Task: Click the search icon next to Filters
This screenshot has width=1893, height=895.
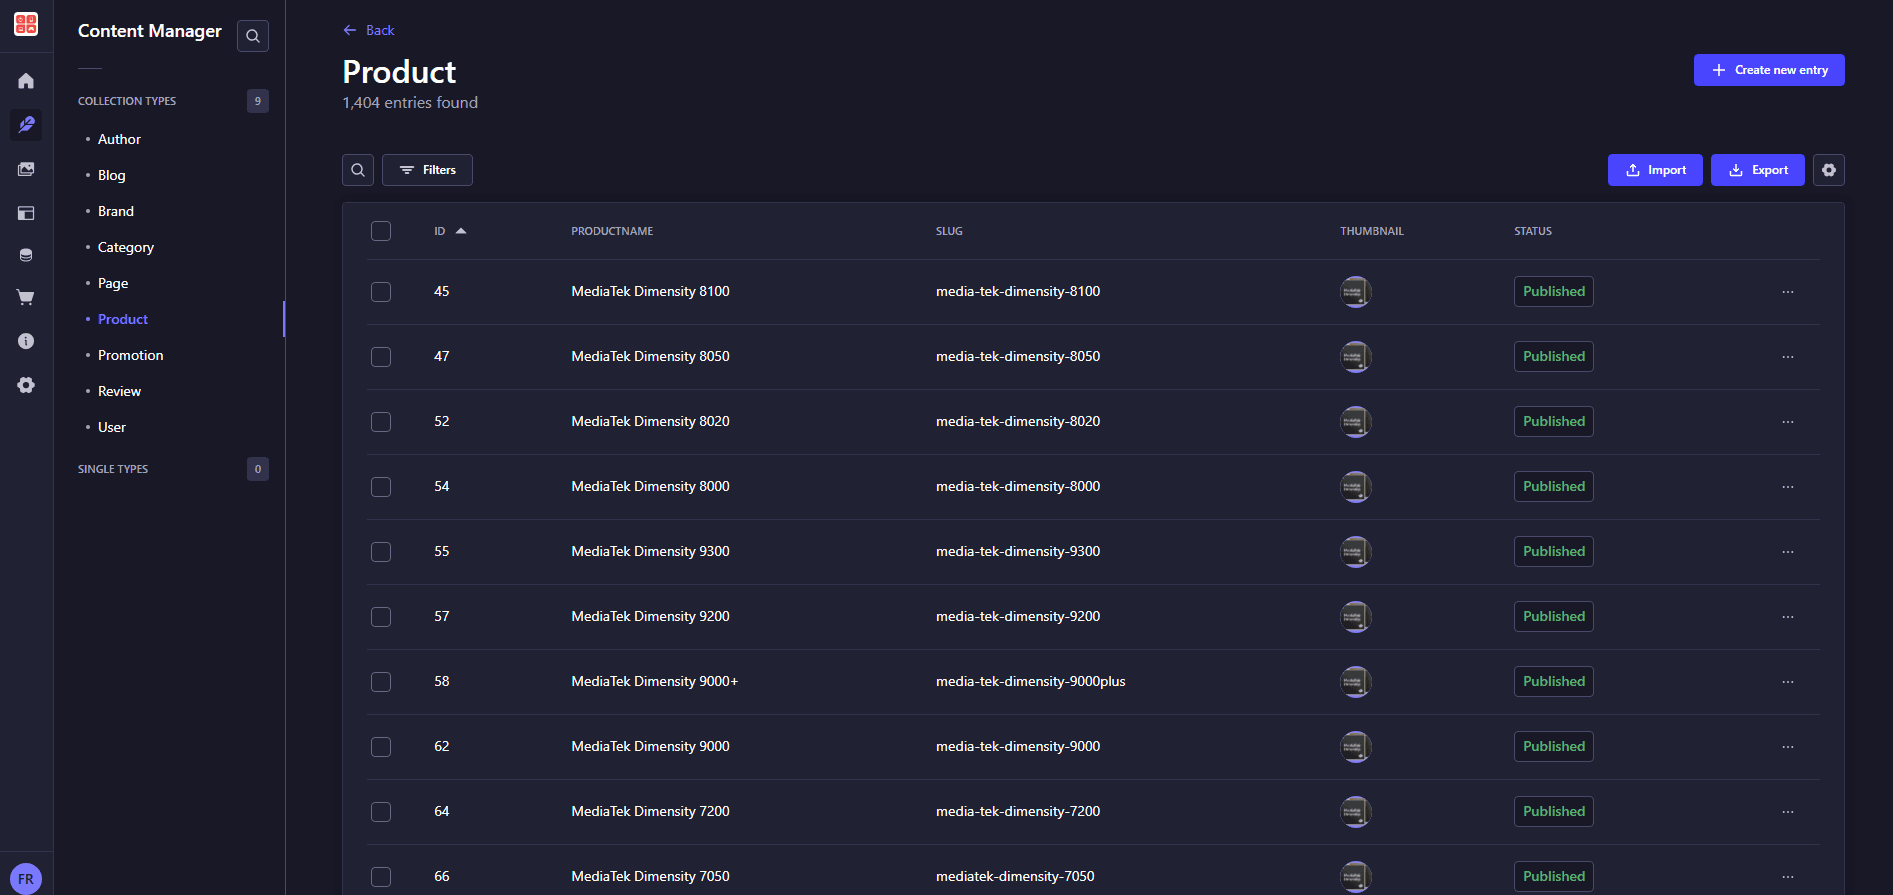Action: (358, 170)
